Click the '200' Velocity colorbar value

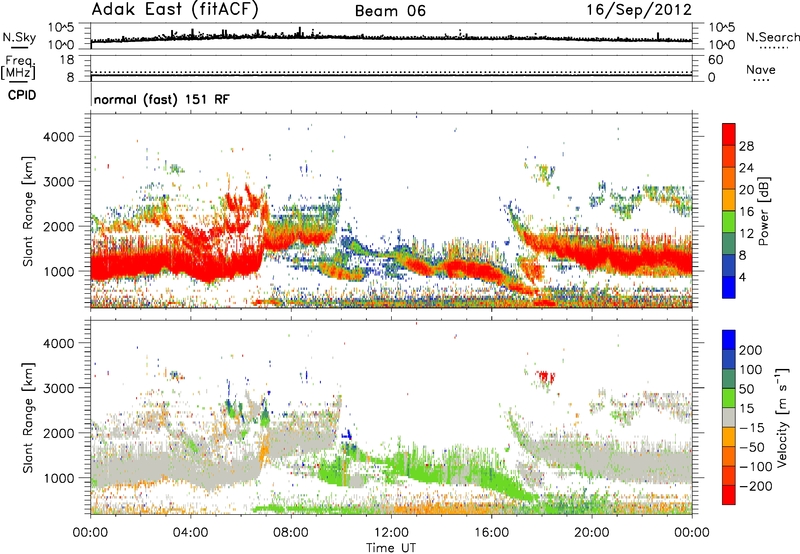751,350
